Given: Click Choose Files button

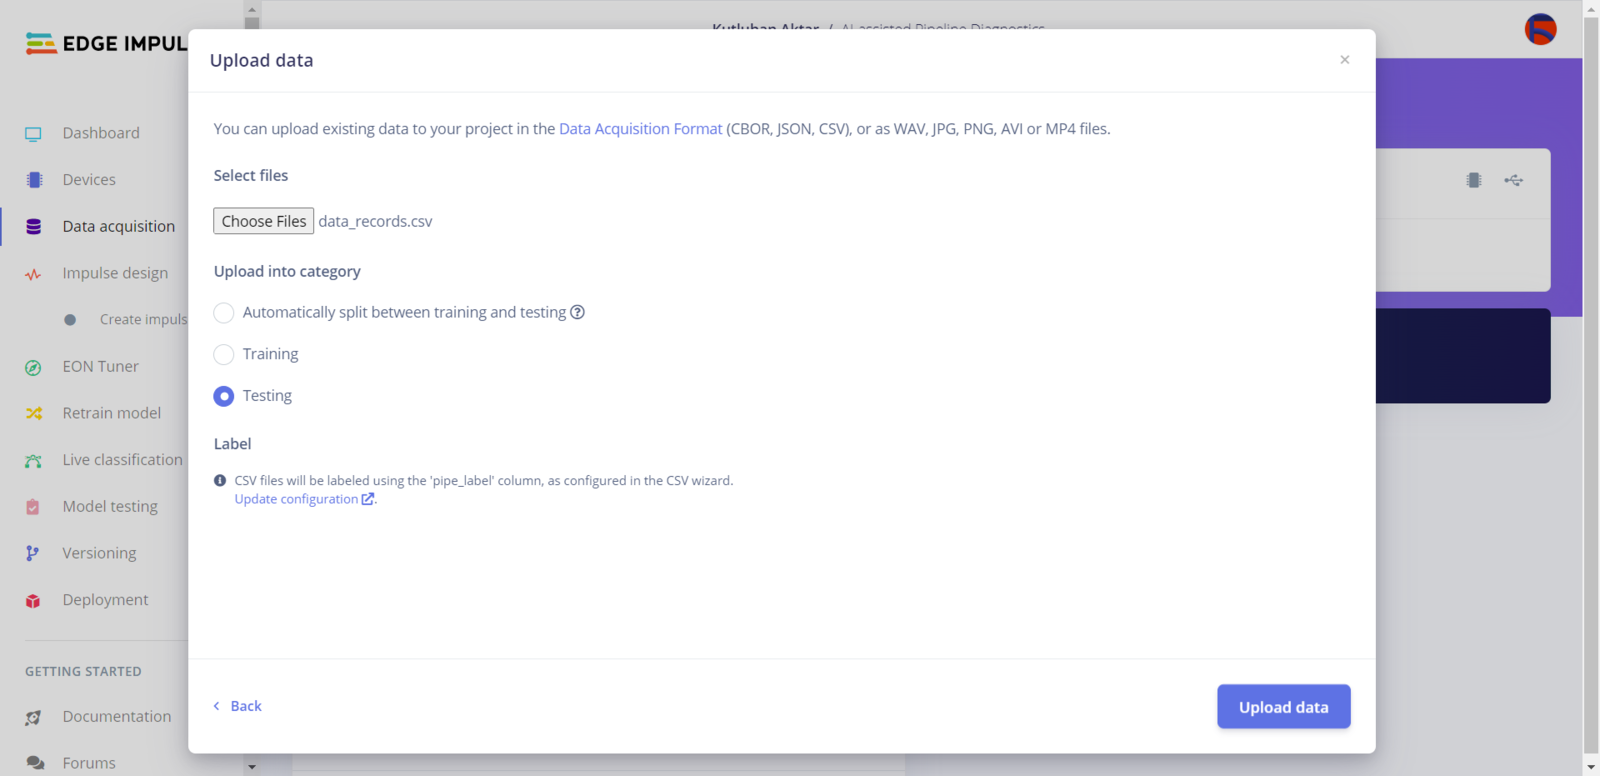Looking at the screenshot, I should coord(263,221).
